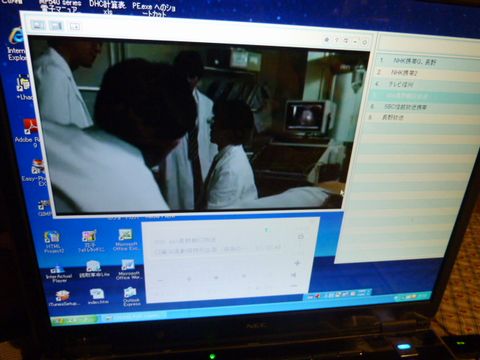Click the second view-mode button in TV toolbar
Screen dimensions: 480x360
point(56,26)
